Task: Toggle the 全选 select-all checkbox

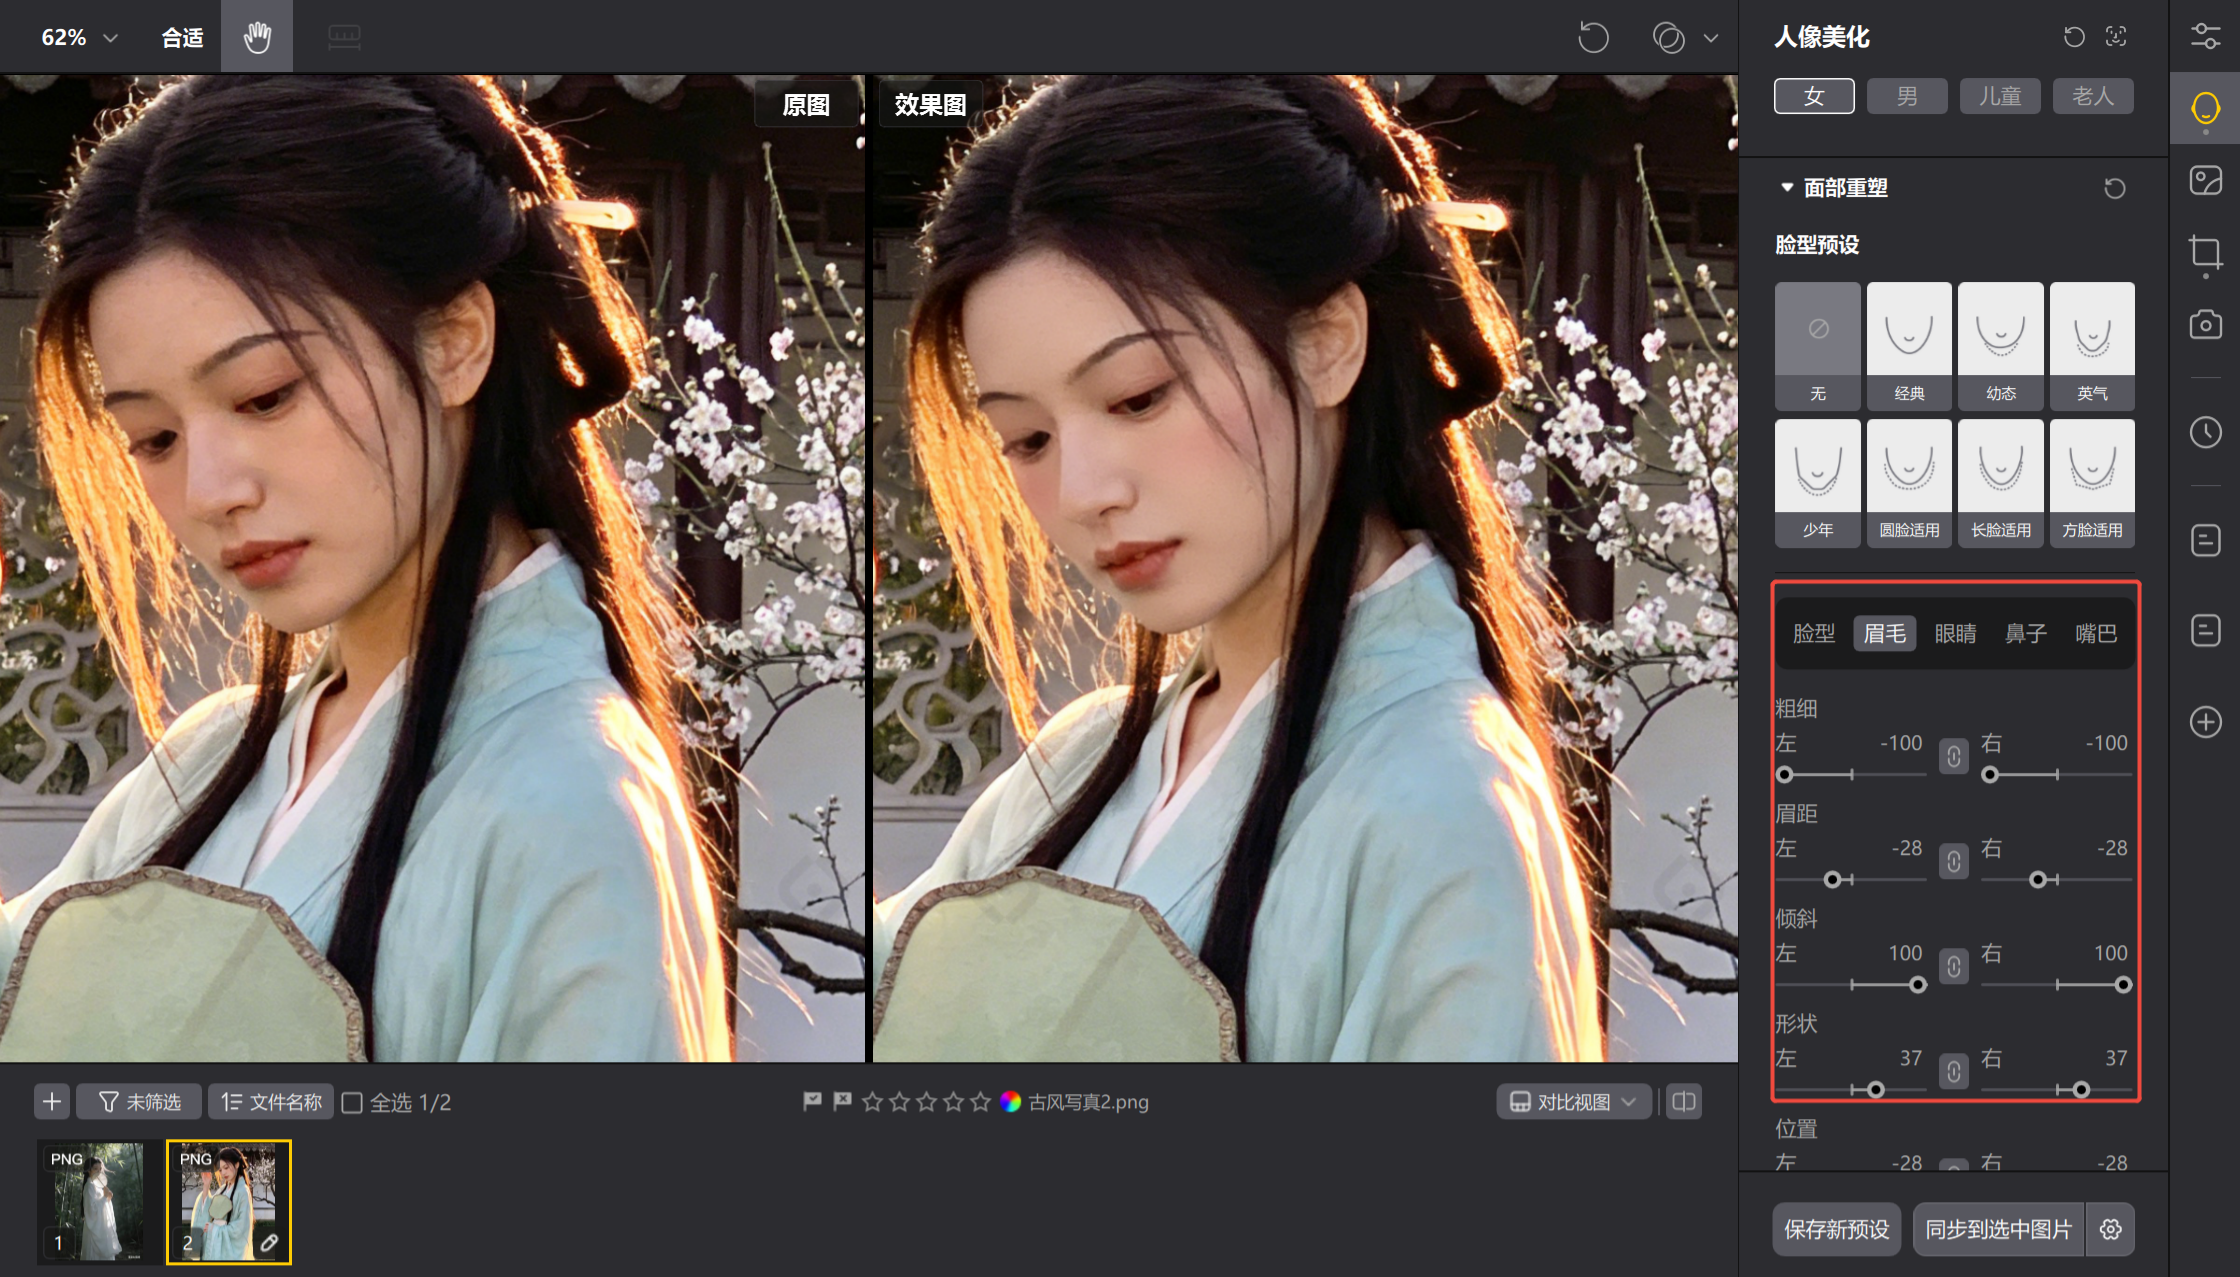Action: pyautogui.click(x=352, y=1102)
